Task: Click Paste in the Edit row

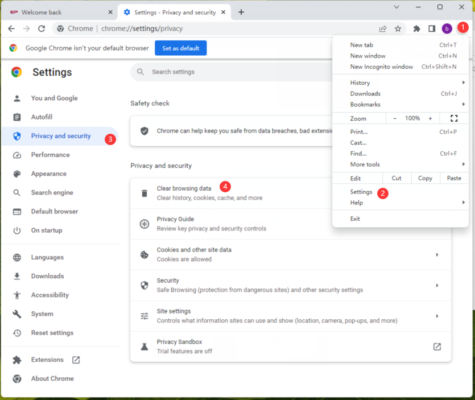Action: pos(454,178)
